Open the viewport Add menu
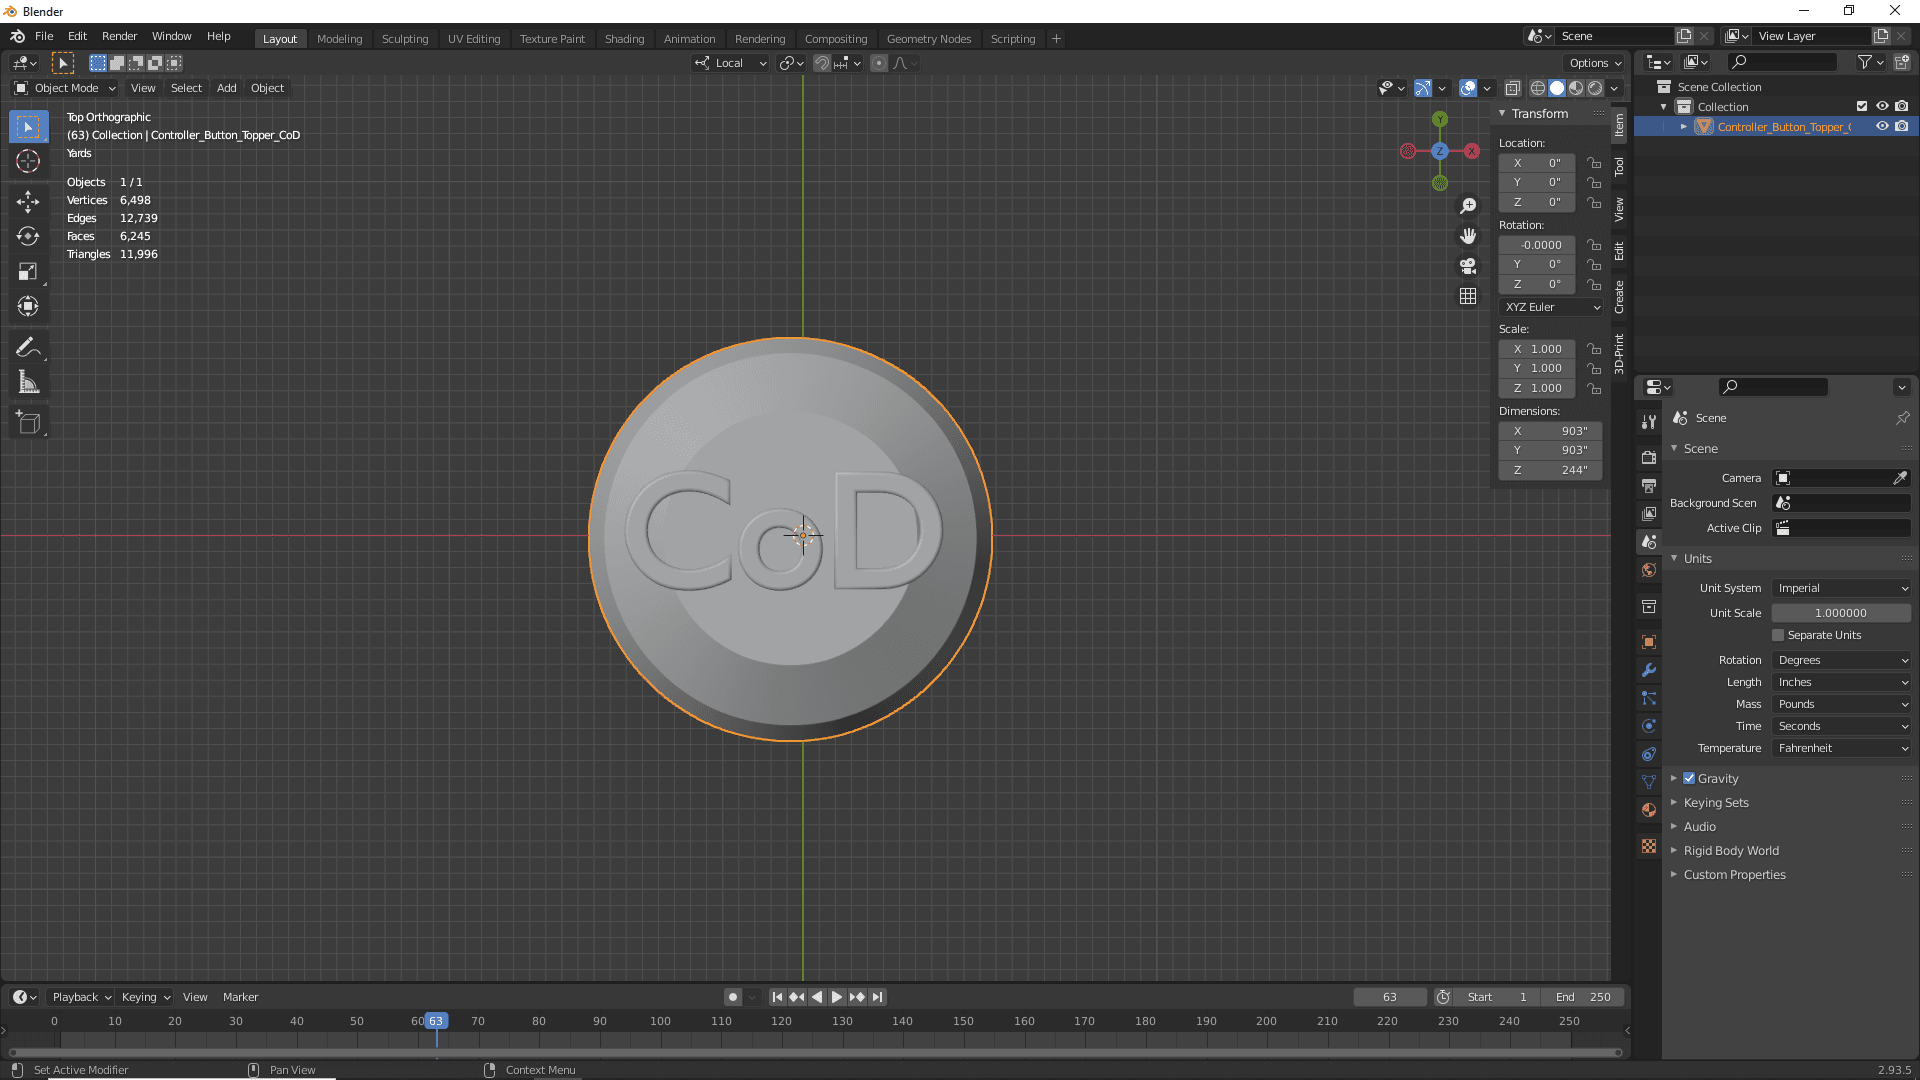This screenshot has width=1920, height=1080. tap(227, 88)
